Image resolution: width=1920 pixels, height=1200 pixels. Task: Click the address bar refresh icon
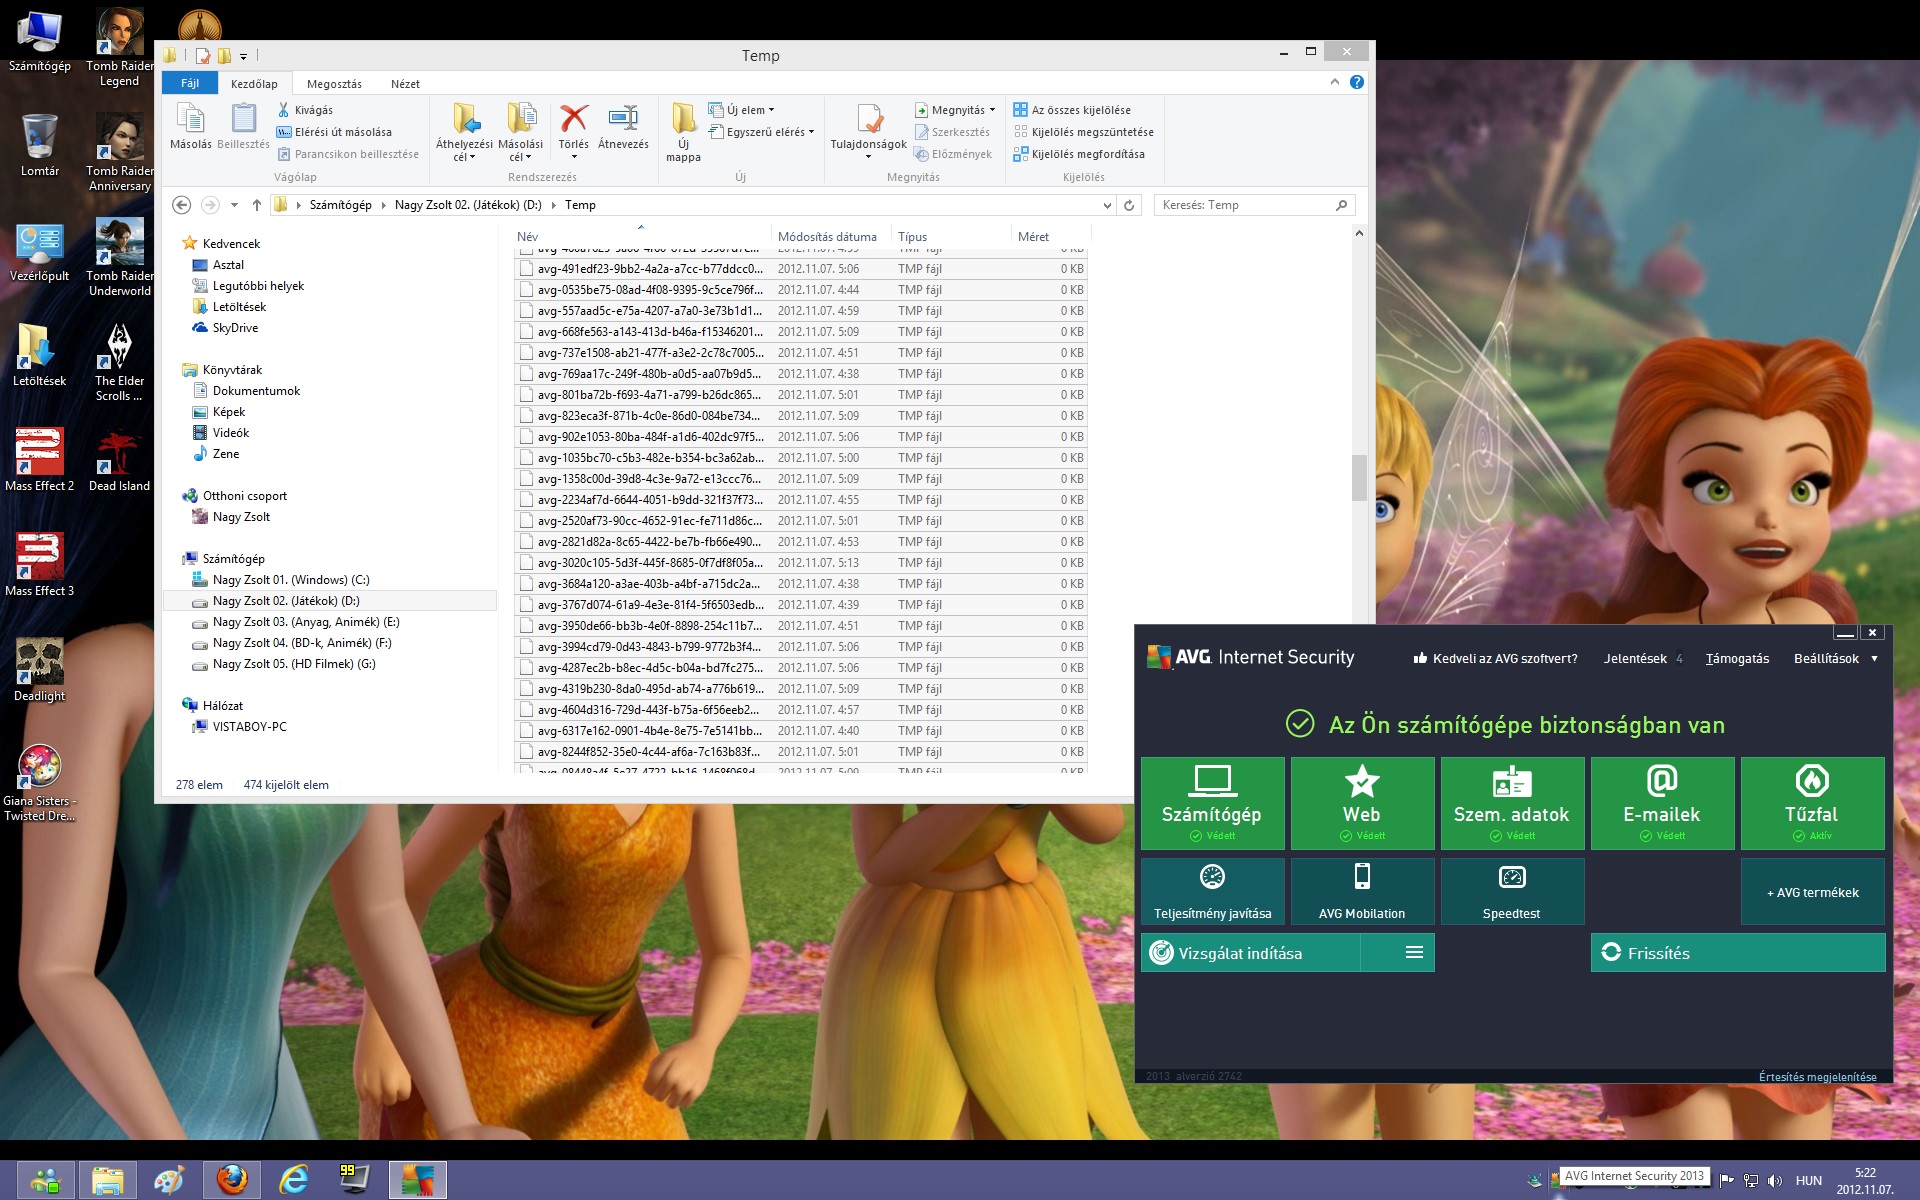tap(1129, 205)
